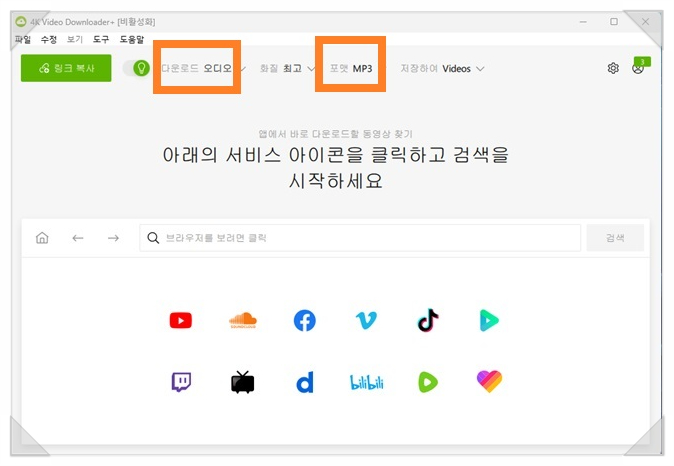Open Vimeo service icon
Image resolution: width=674 pixels, height=466 pixels.
tap(366, 321)
